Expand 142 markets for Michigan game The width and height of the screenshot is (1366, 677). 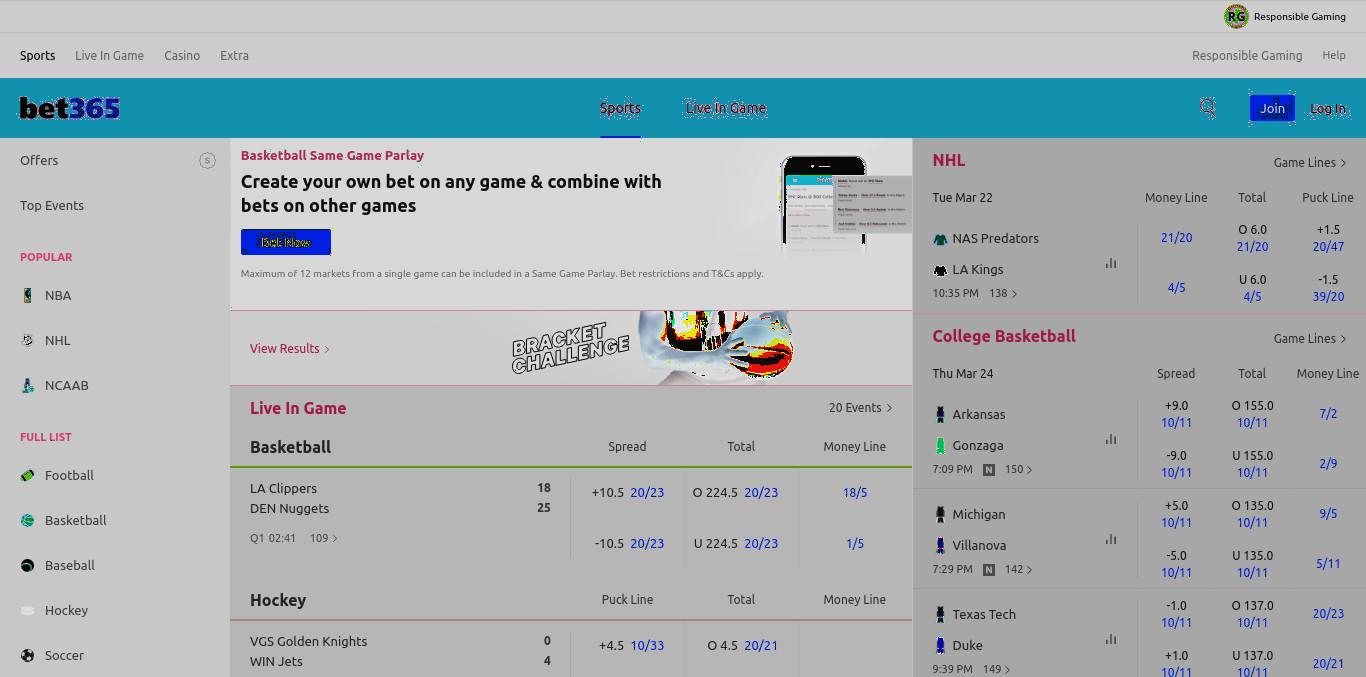click(1018, 569)
